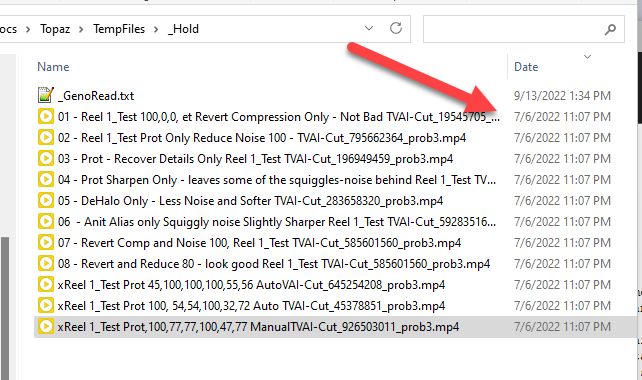Select the file _GenoRead.txt

tap(96, 96)
